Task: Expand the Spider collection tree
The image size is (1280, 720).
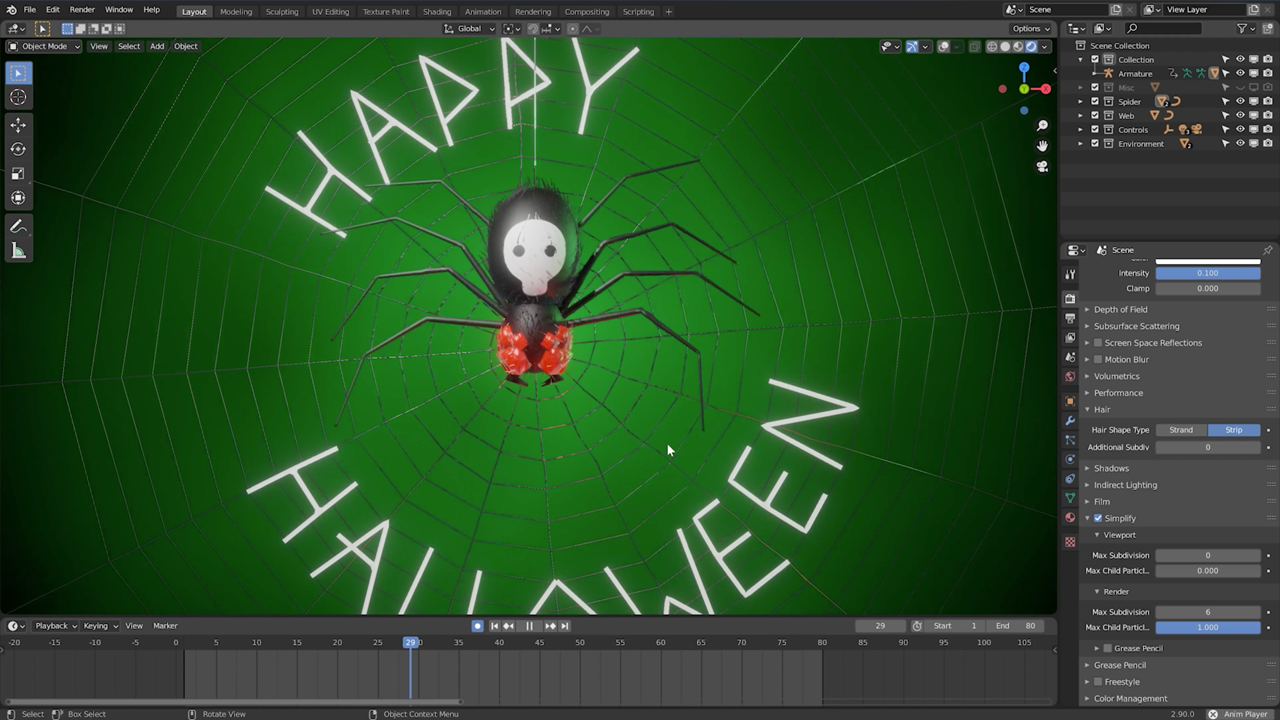Action: pyautogui.click(x=1080, y=101)
